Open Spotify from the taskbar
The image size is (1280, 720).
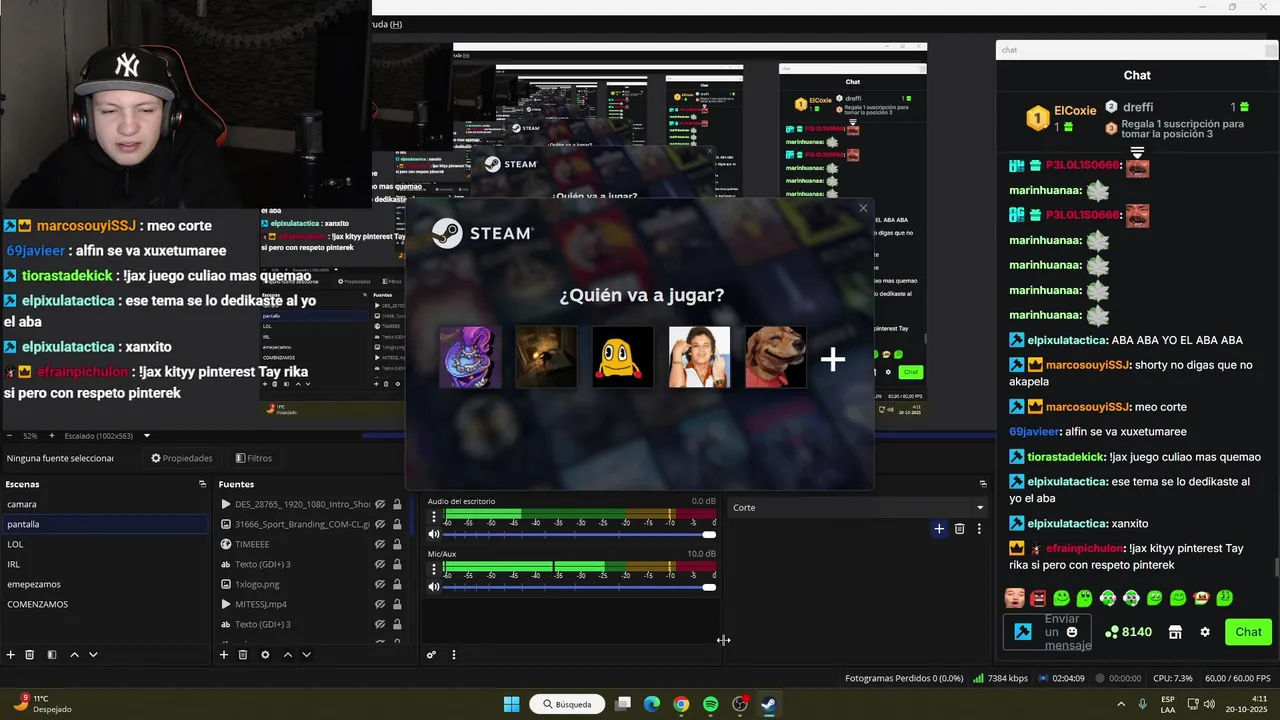[710, 704]
